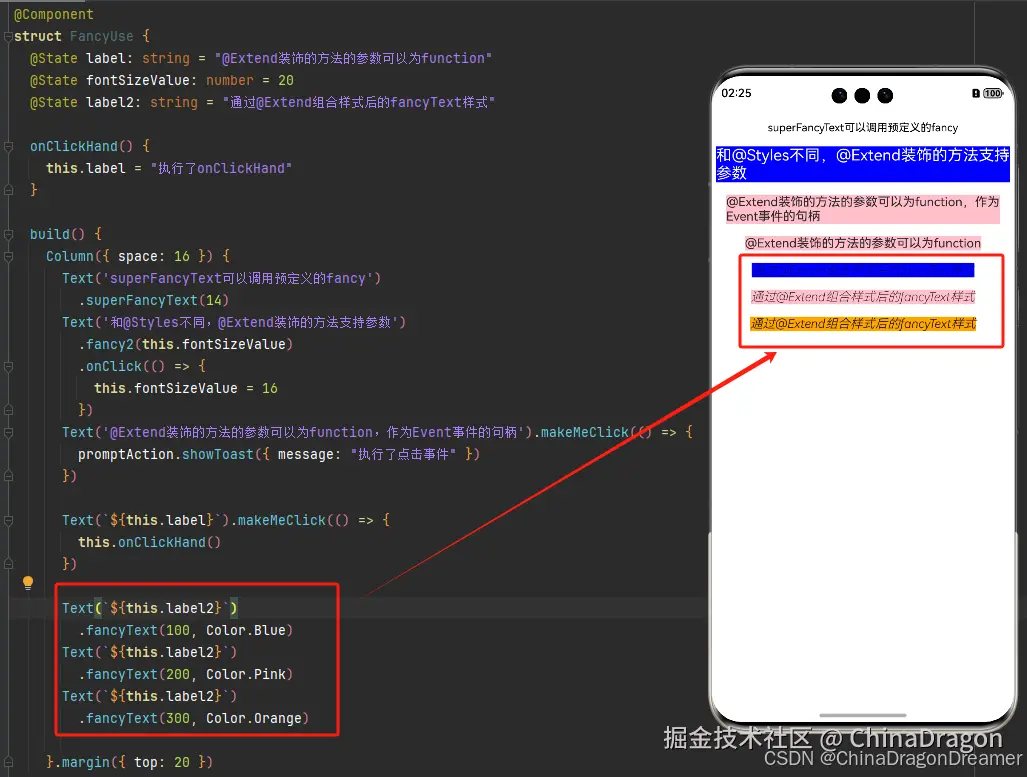Click the FancyUse struct name
This screenshot has height=777, width=1027.
click(102, 37)
